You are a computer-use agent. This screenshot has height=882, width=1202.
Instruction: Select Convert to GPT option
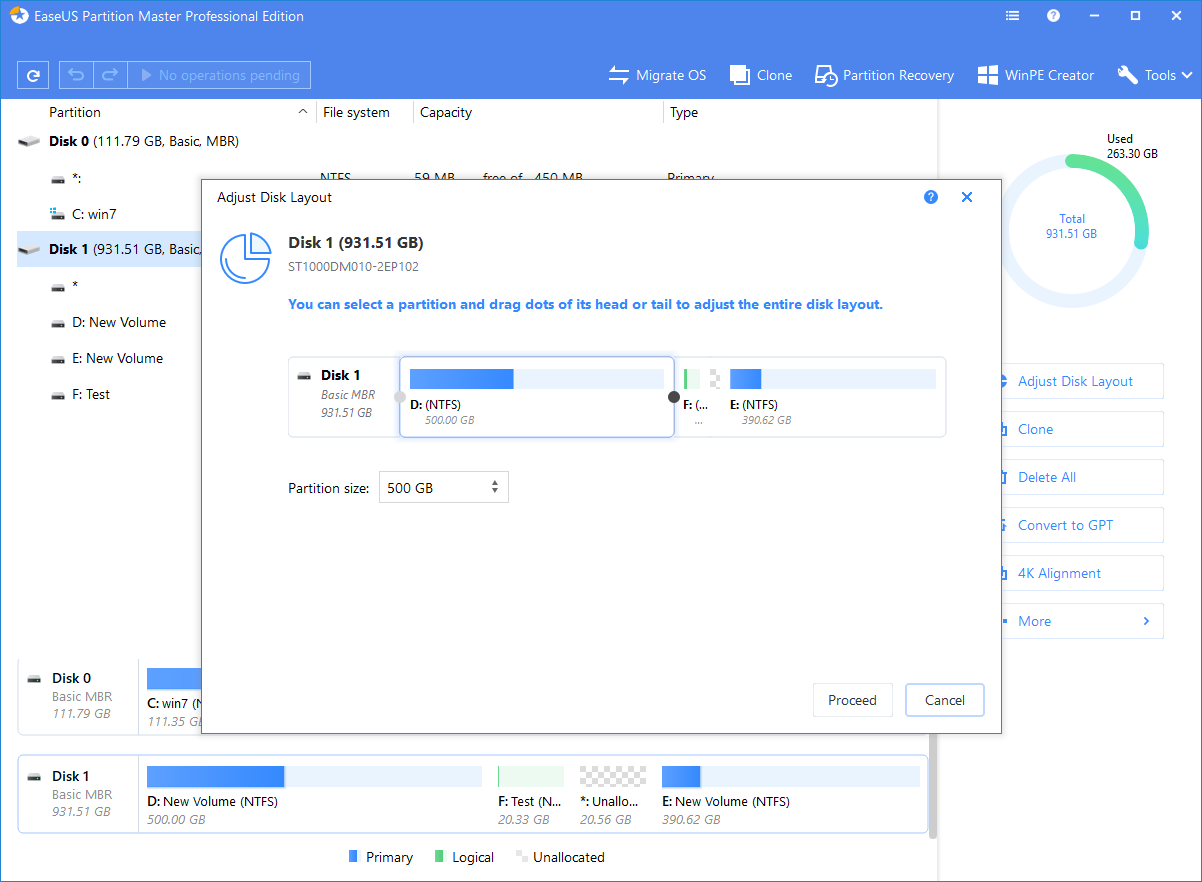1065,525
